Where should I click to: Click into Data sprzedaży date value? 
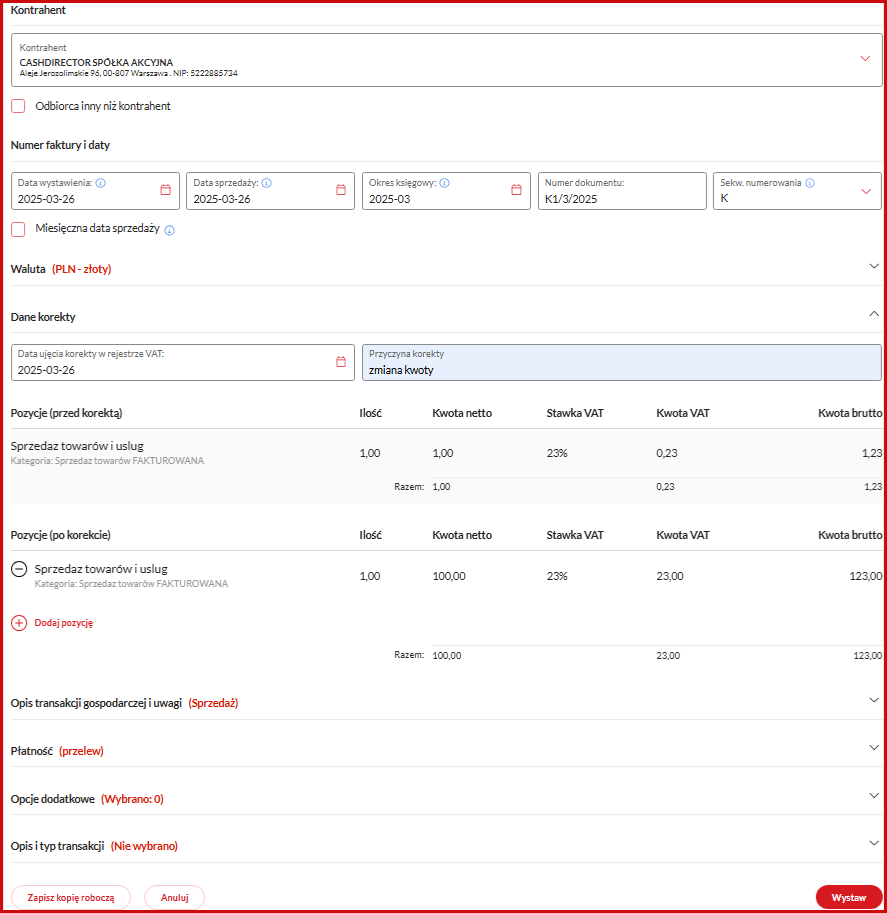tap(222, 199)
